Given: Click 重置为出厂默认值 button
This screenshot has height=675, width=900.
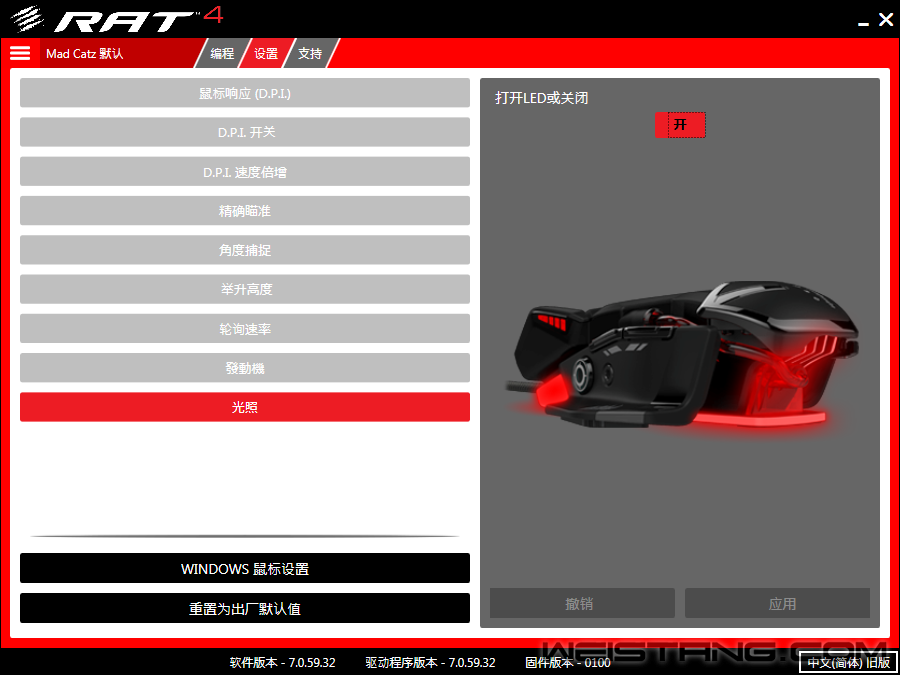Looking at the screenshot, I should pyautogui.click(x=245, y=608).
